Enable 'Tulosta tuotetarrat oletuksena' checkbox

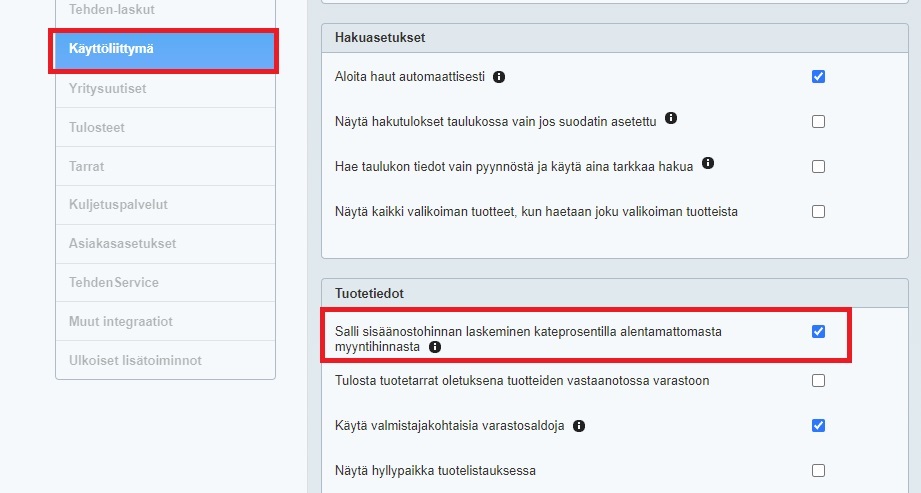tap(818, 381)
